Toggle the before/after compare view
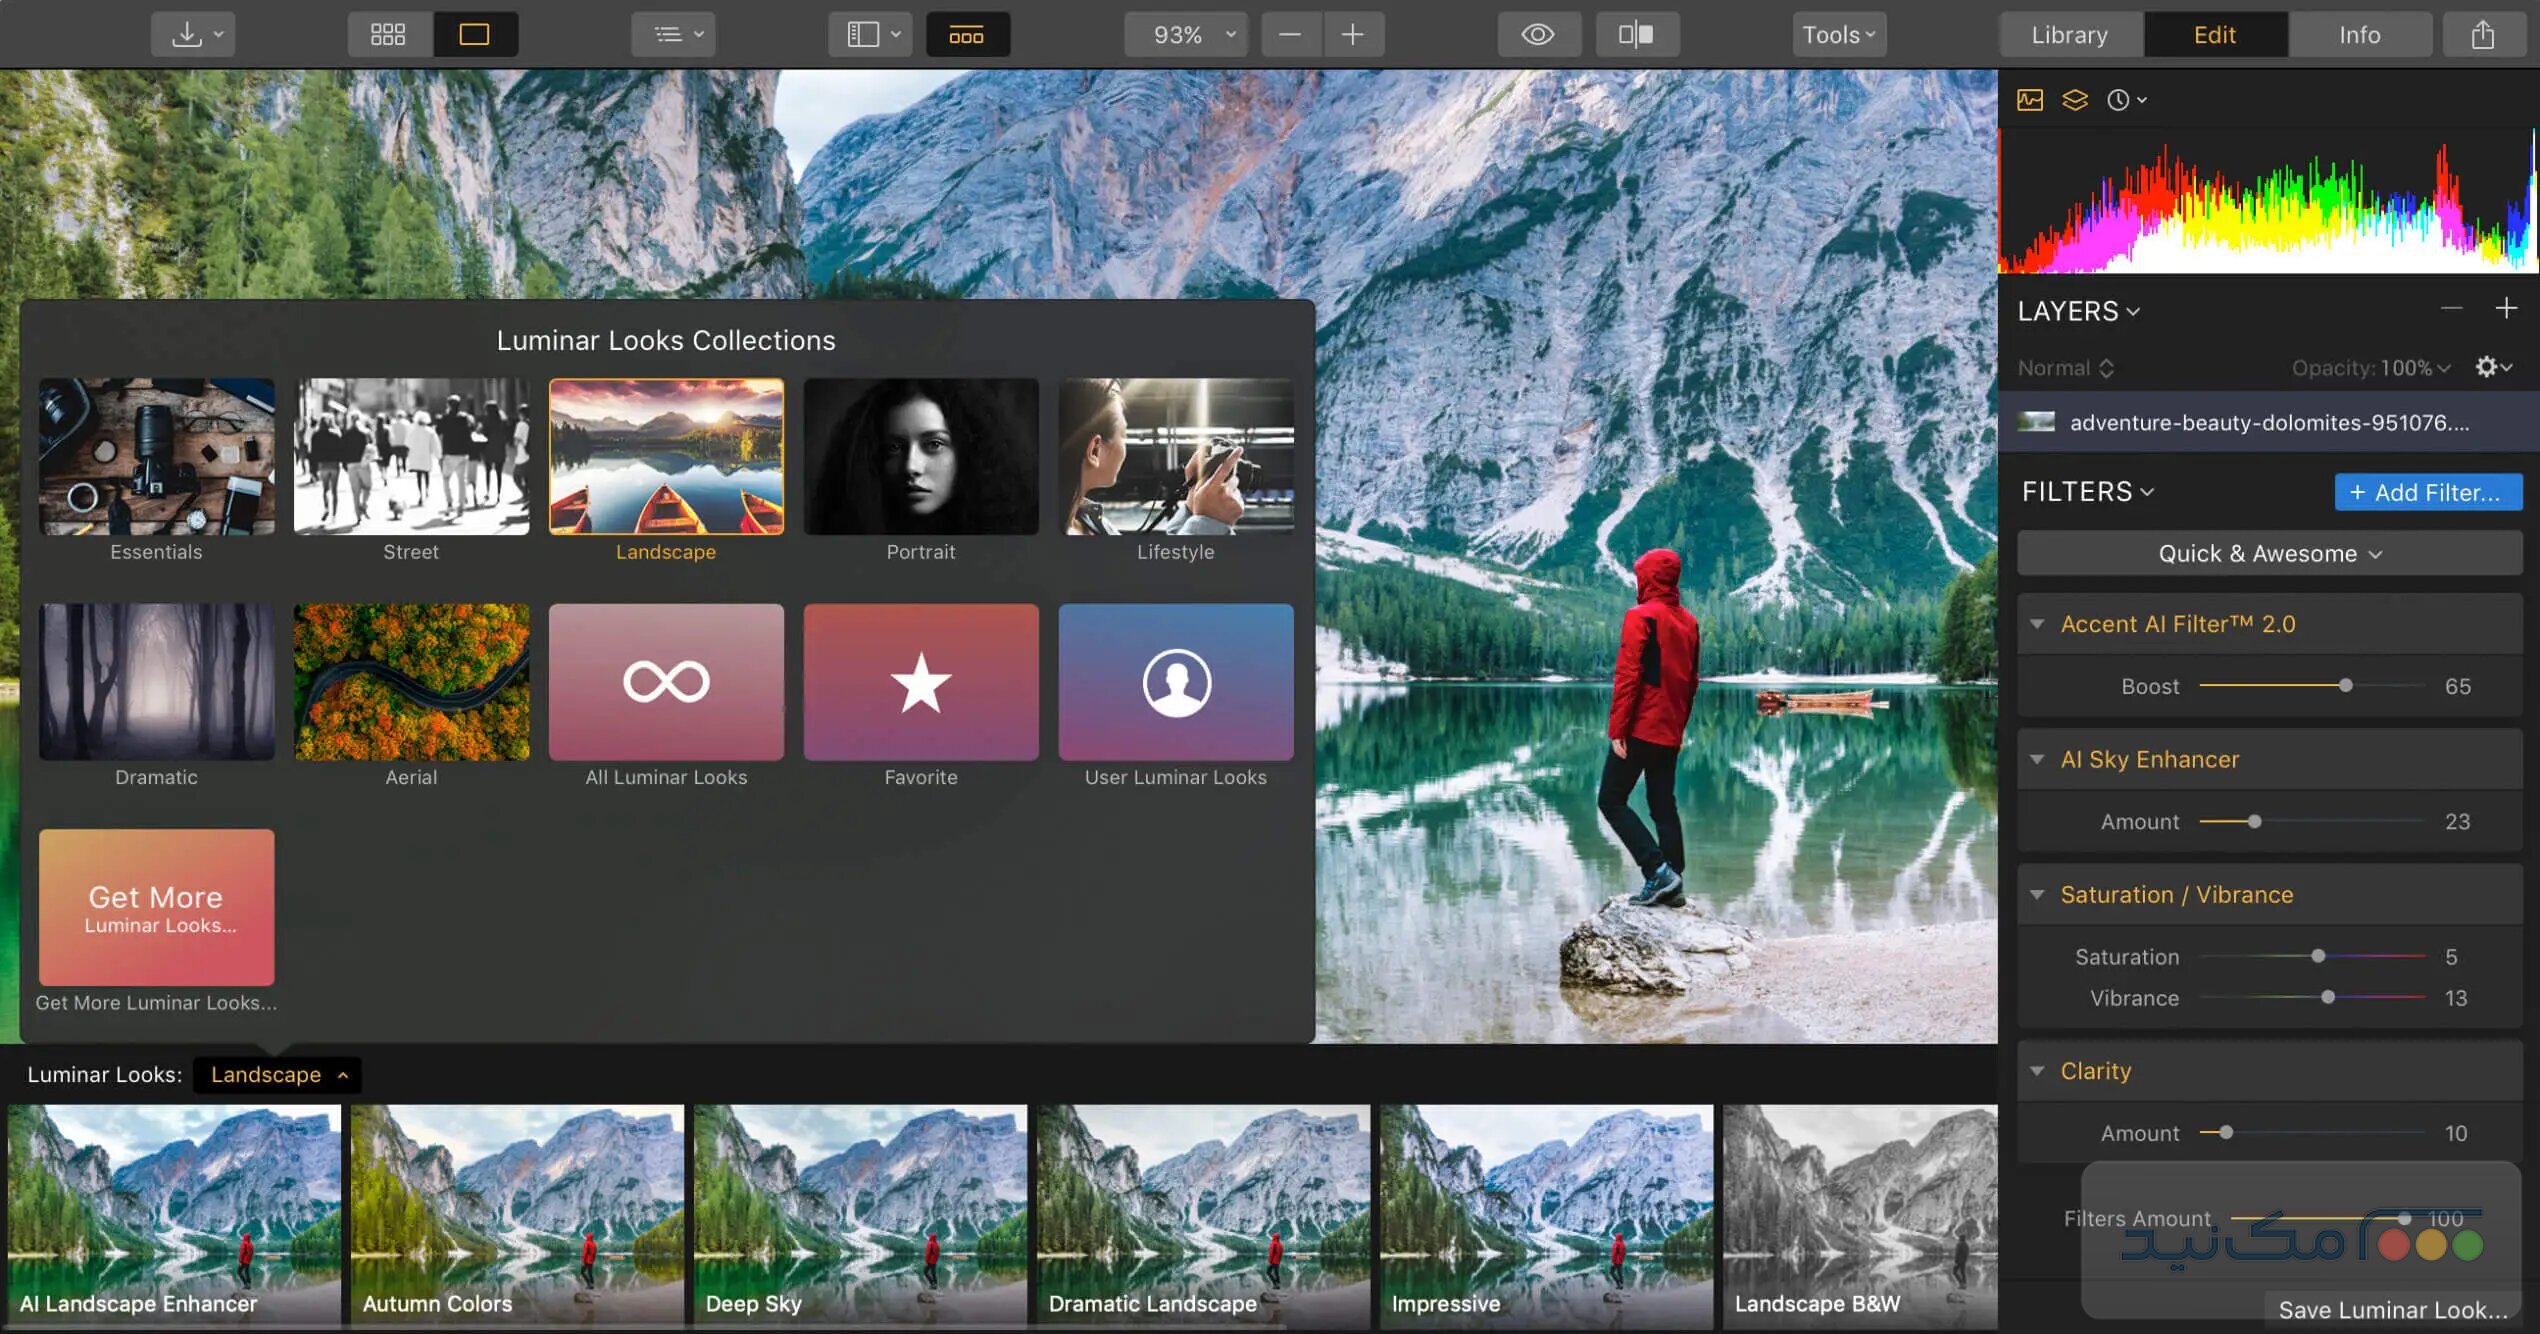 click(x=1636, y=33)
